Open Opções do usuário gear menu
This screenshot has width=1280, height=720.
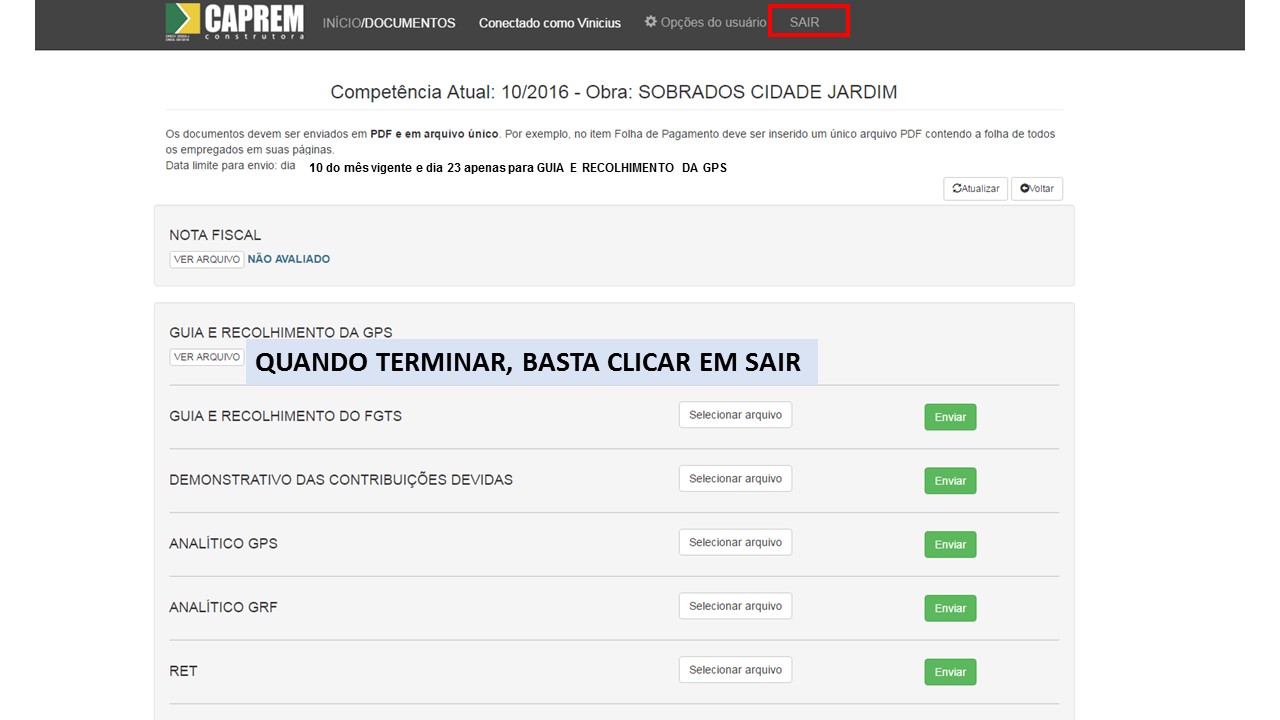pos(705,22)
